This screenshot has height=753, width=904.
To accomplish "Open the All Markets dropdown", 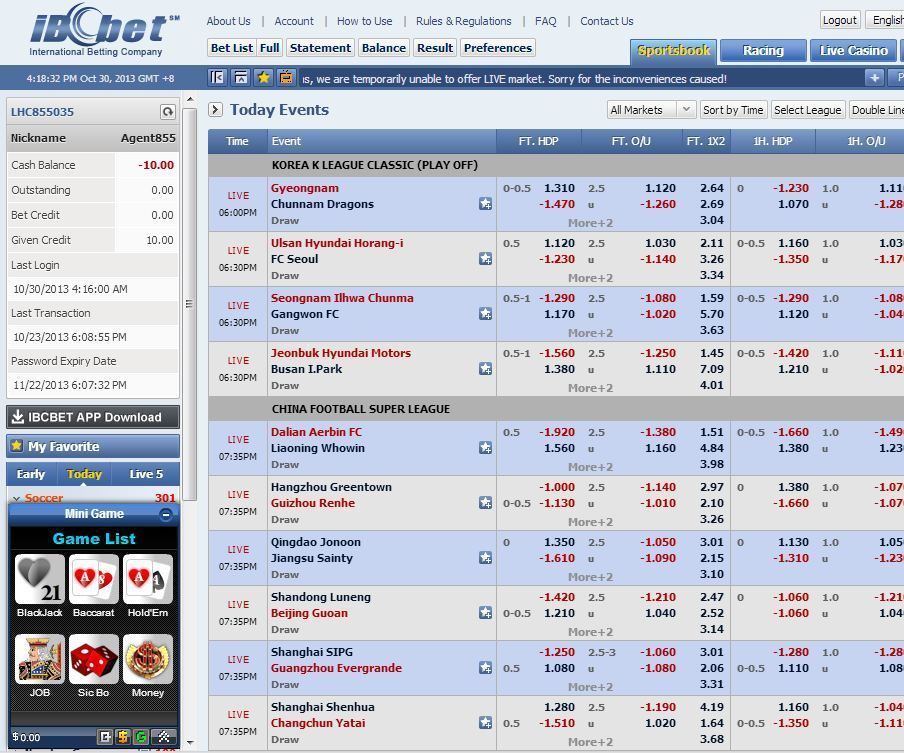I will 651,110.
